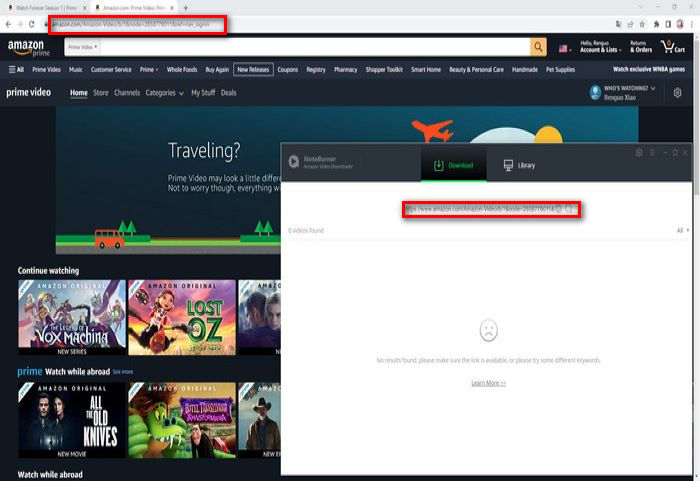Open the Pet Supplies nav link
The image size is (700, 481).
click(560, 69)
